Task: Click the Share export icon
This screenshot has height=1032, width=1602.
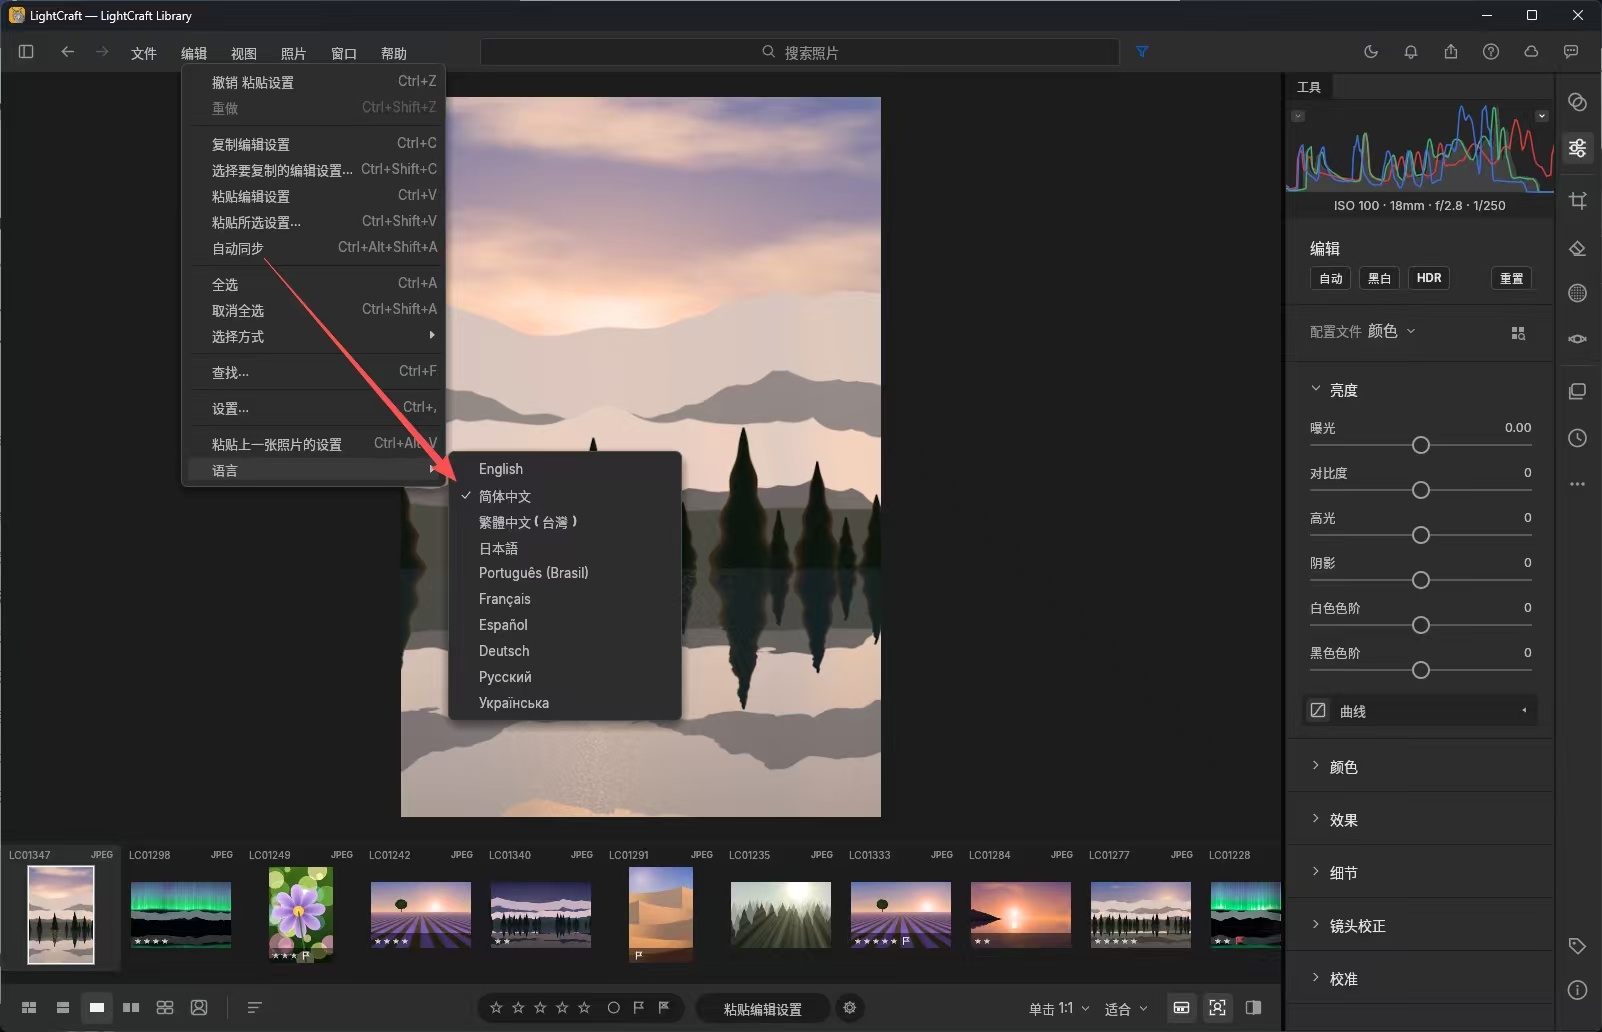Action: [1451, 52]
